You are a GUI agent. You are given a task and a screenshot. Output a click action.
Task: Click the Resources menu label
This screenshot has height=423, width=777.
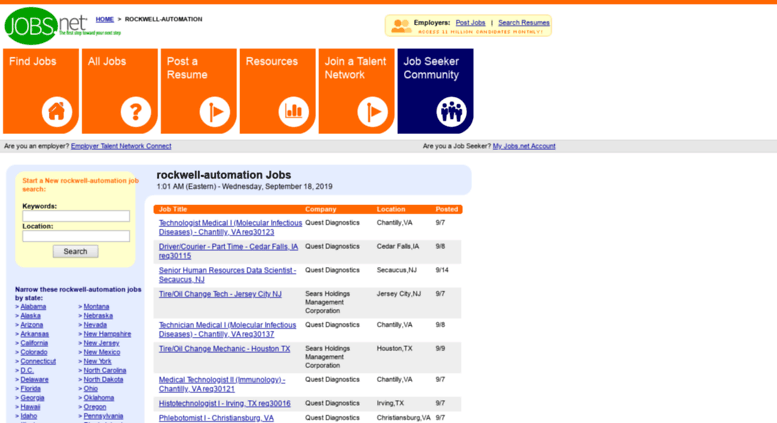pyautogui.click(x=272, y=61)
